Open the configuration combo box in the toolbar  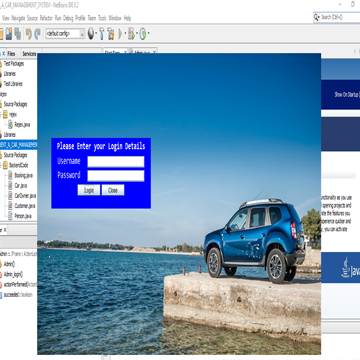pyautogui.click(x=65, y=34)
